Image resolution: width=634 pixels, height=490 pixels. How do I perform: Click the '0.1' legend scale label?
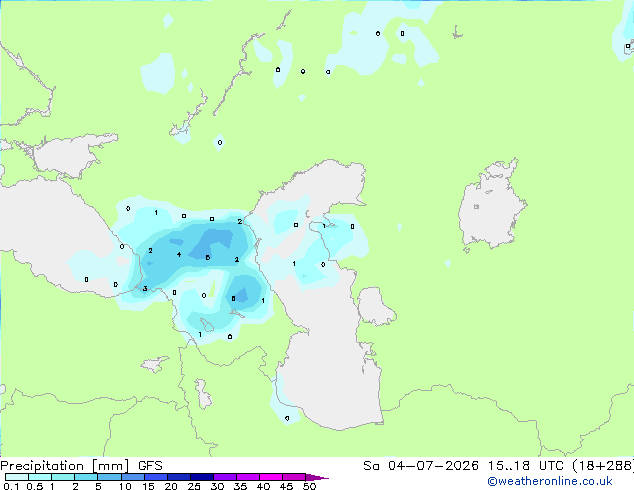(11, 486)
